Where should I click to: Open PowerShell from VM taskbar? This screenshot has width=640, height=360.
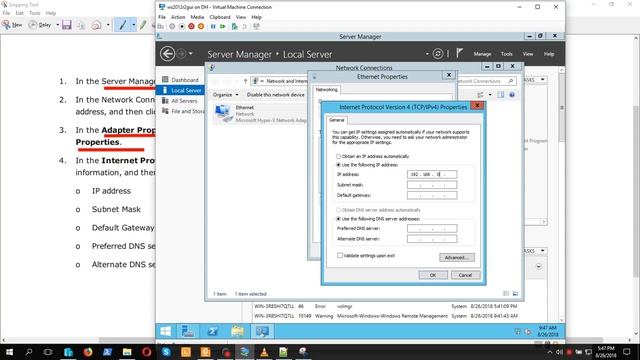coord(212,331)
